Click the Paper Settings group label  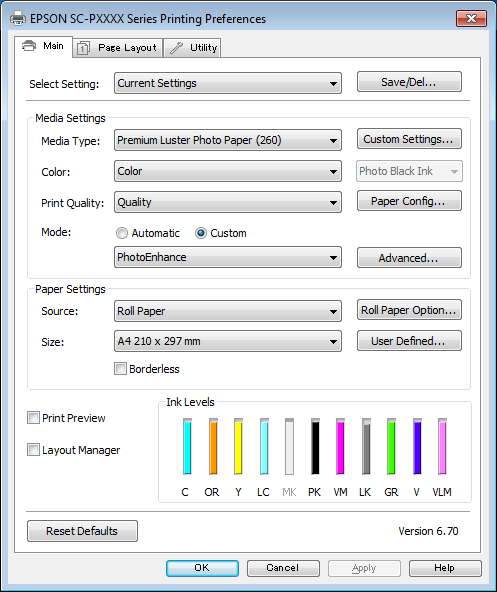pyautogui.click(x=70, y=289)
